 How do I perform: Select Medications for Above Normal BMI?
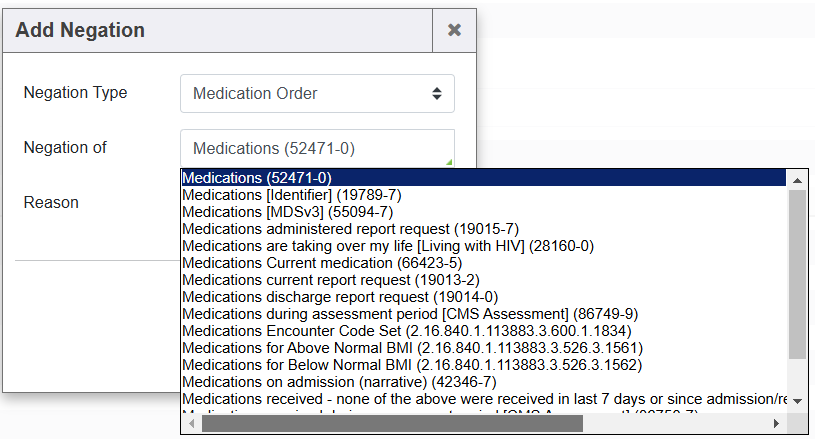[411, 348]
